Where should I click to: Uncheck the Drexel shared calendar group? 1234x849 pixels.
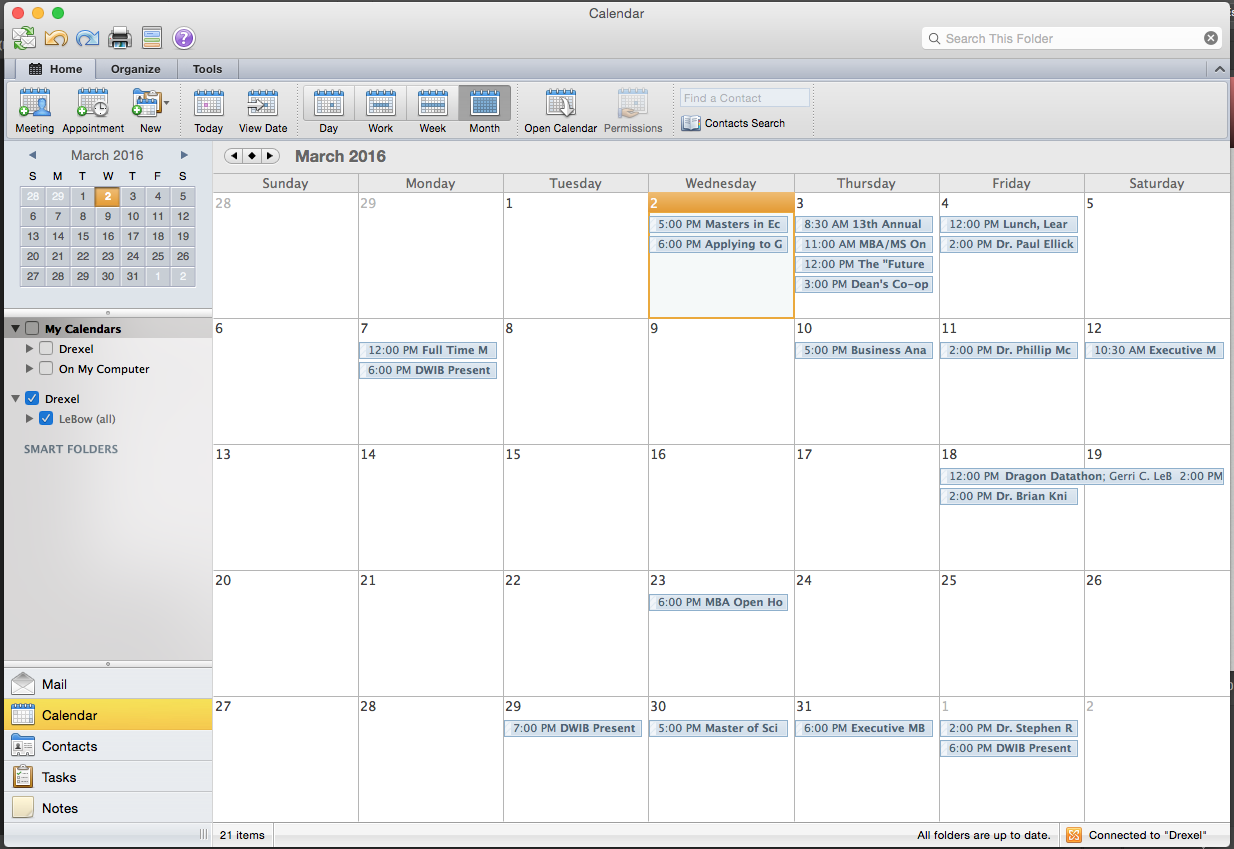click(32, 399)
